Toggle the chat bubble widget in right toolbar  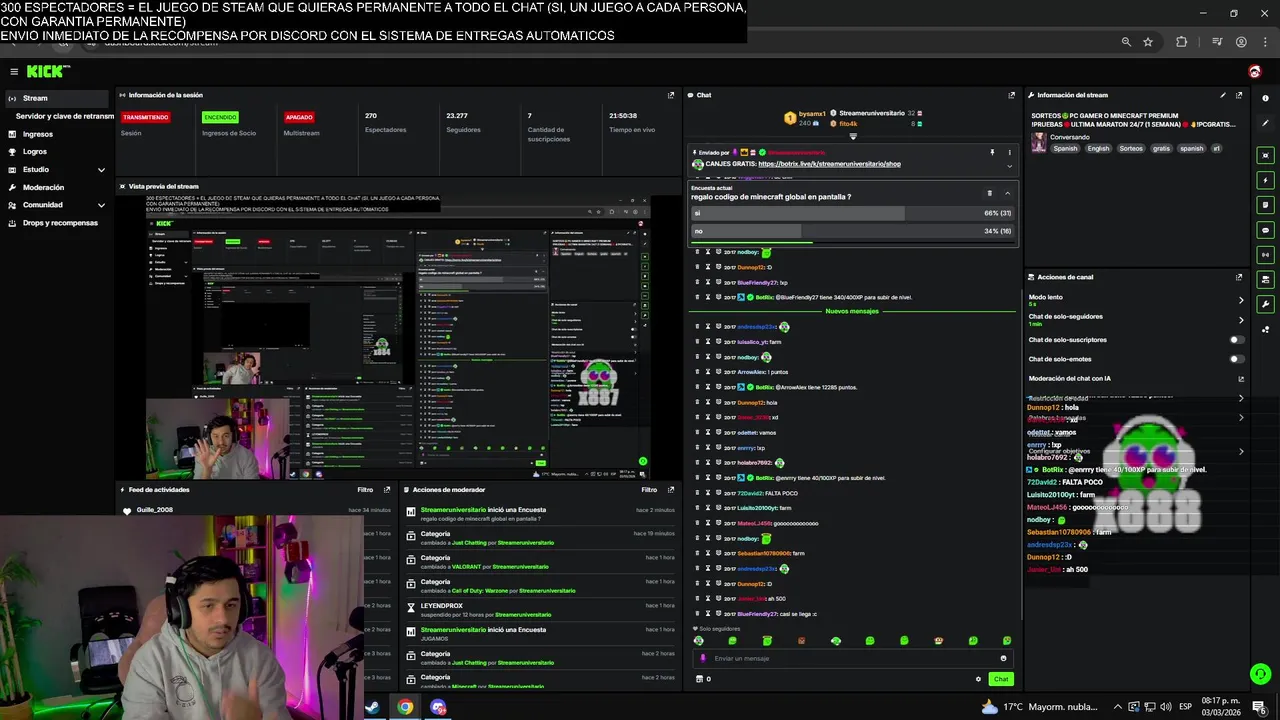coord(1266,230)
